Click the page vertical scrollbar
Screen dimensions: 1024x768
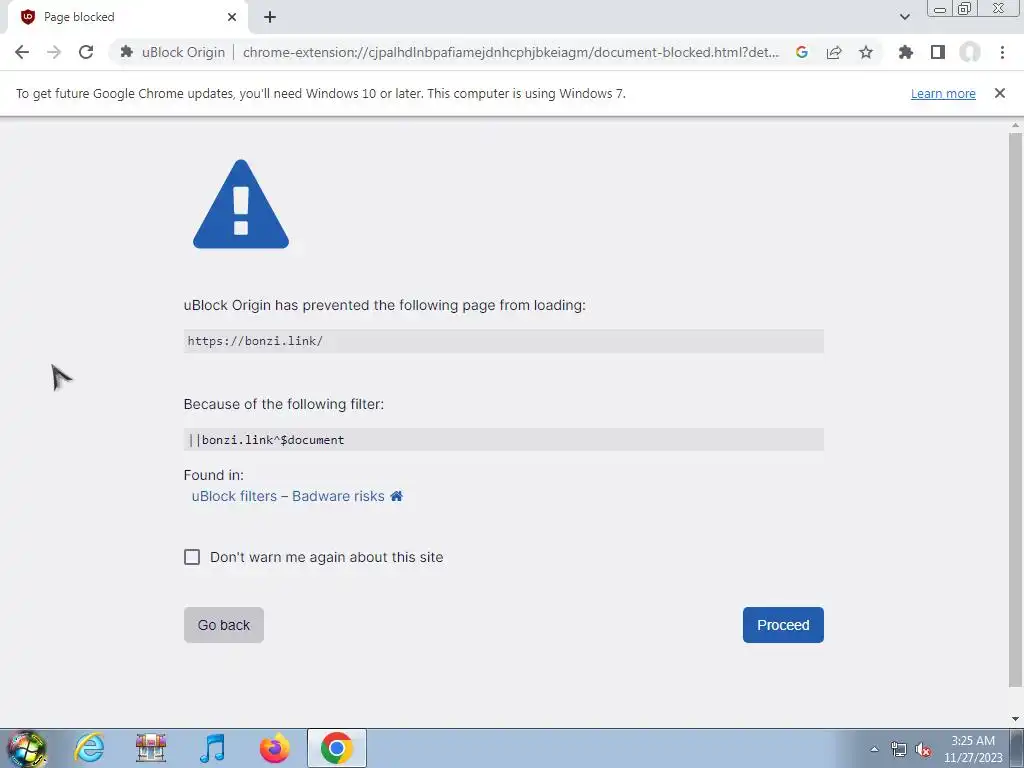click(1015, 410)
